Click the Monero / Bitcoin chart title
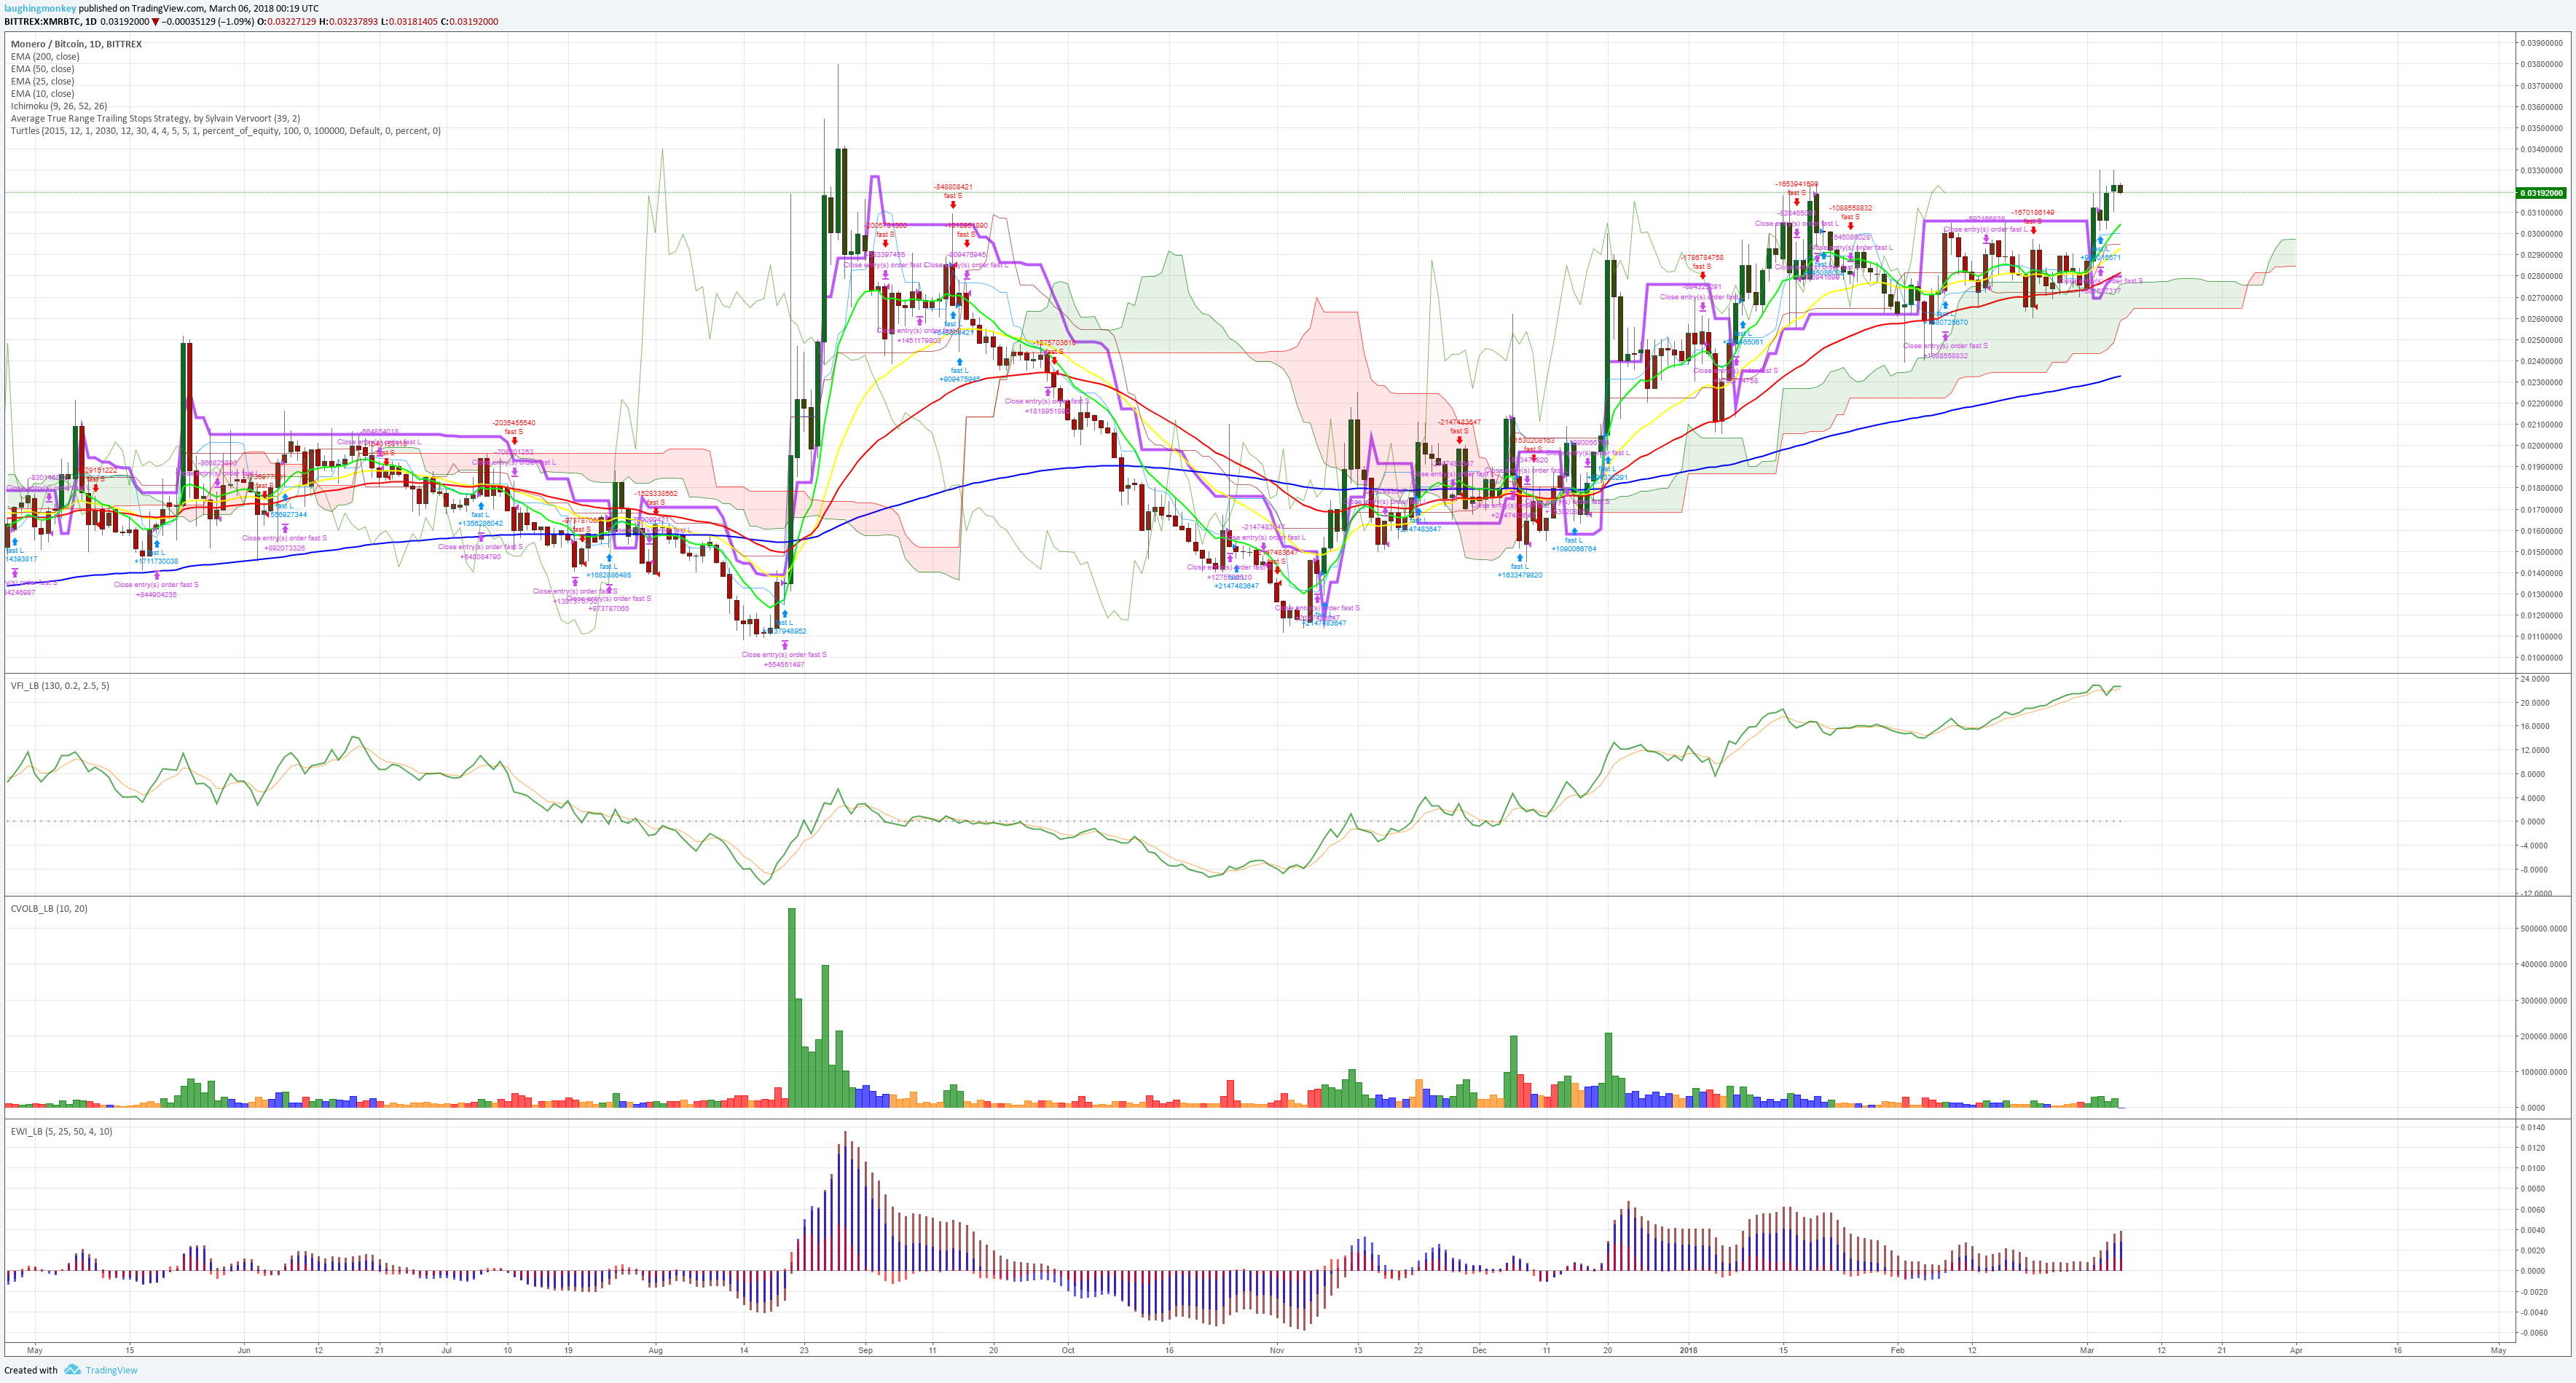 pyautogui.click(x=76, y=44)
